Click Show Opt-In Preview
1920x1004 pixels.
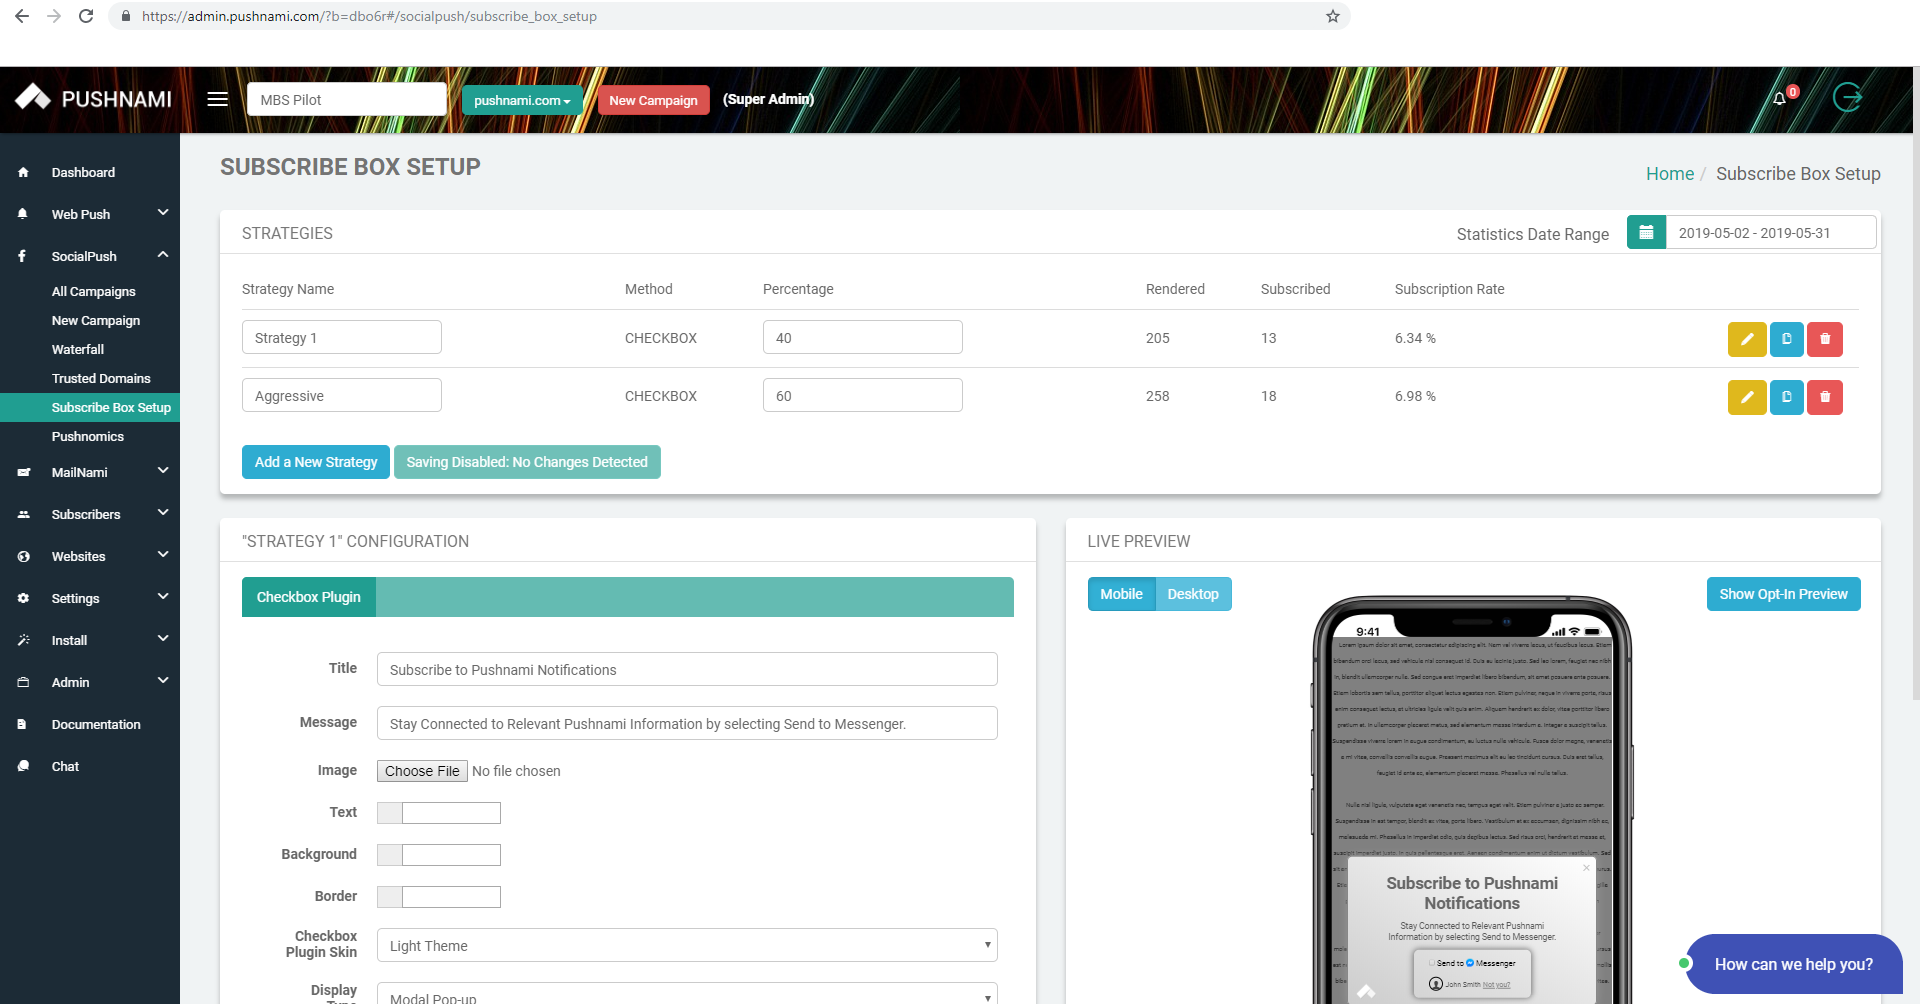pyautogui.click(x=1783, y=593)
